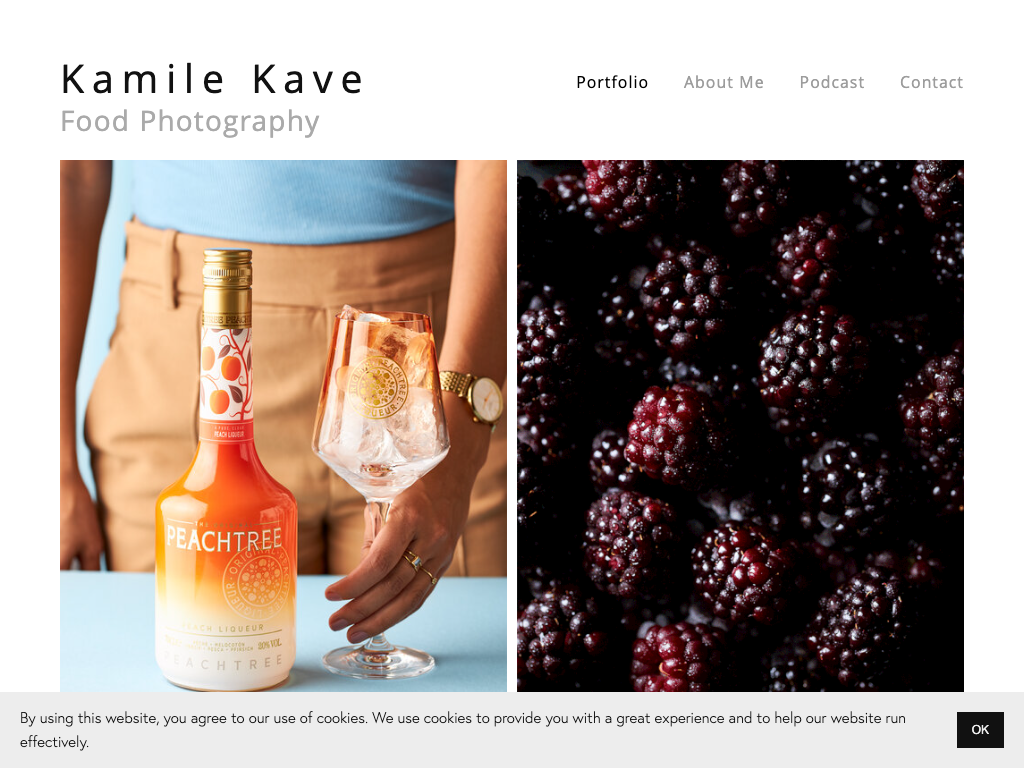The height and width of the screenshot is (768, 1024).
Task: Open the blackberries close-up photo
Action: [741, 426]
